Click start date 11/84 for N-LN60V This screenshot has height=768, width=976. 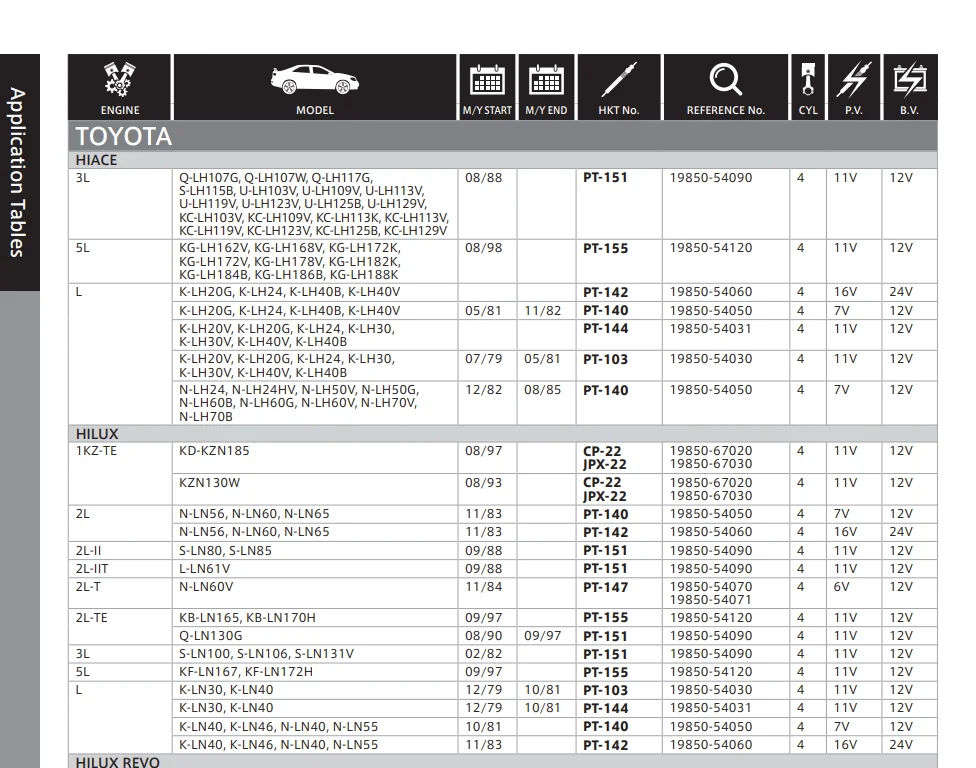coord(483,586)
